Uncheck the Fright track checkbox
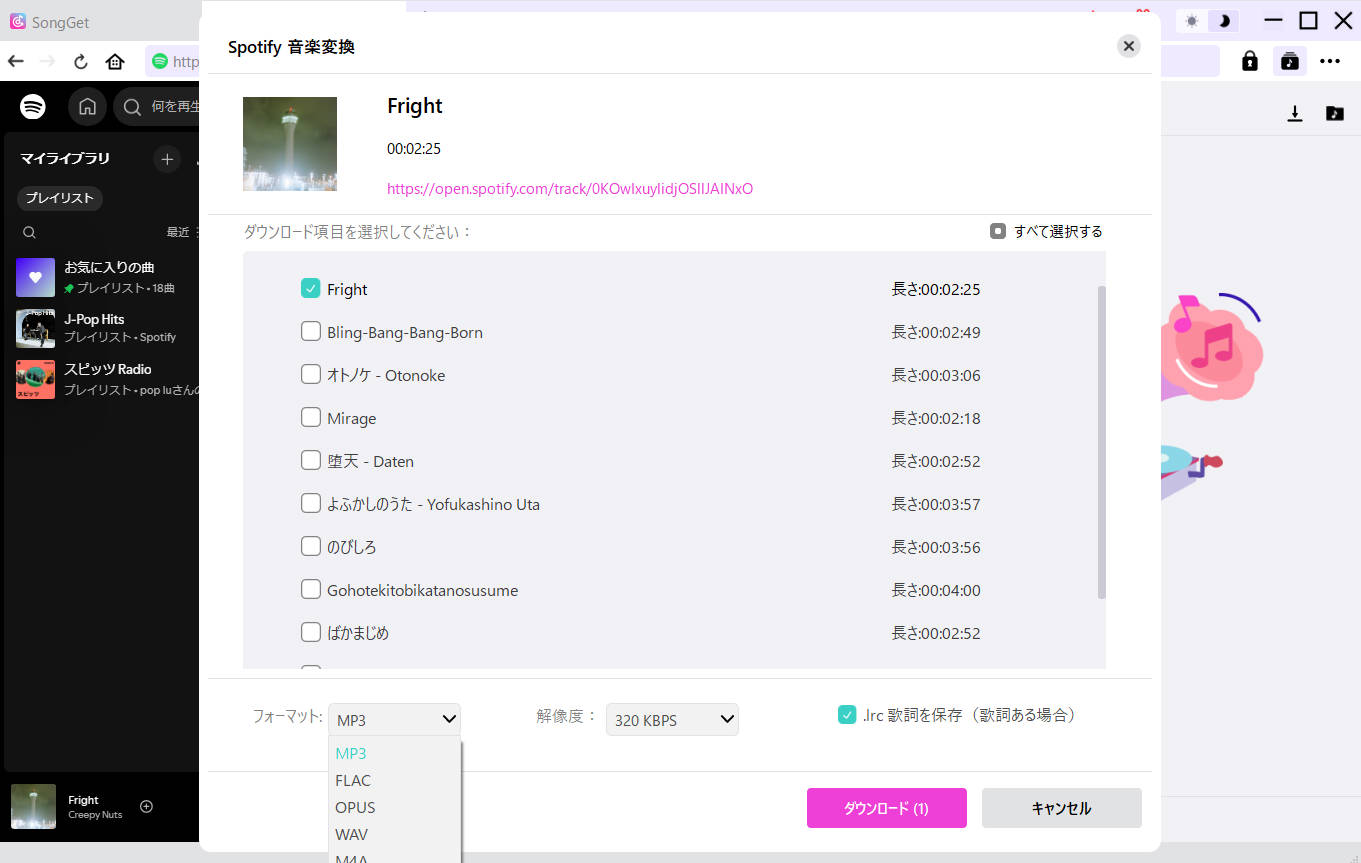 click(310, 287)
